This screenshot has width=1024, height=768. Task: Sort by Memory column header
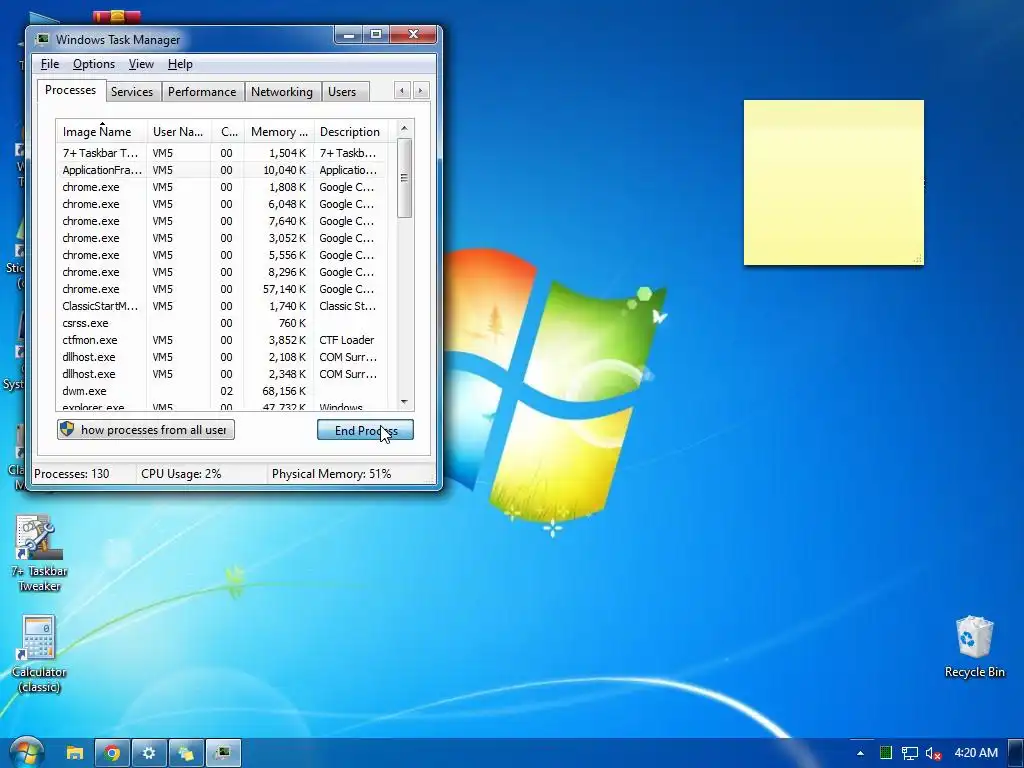click(x=280, y=131)
